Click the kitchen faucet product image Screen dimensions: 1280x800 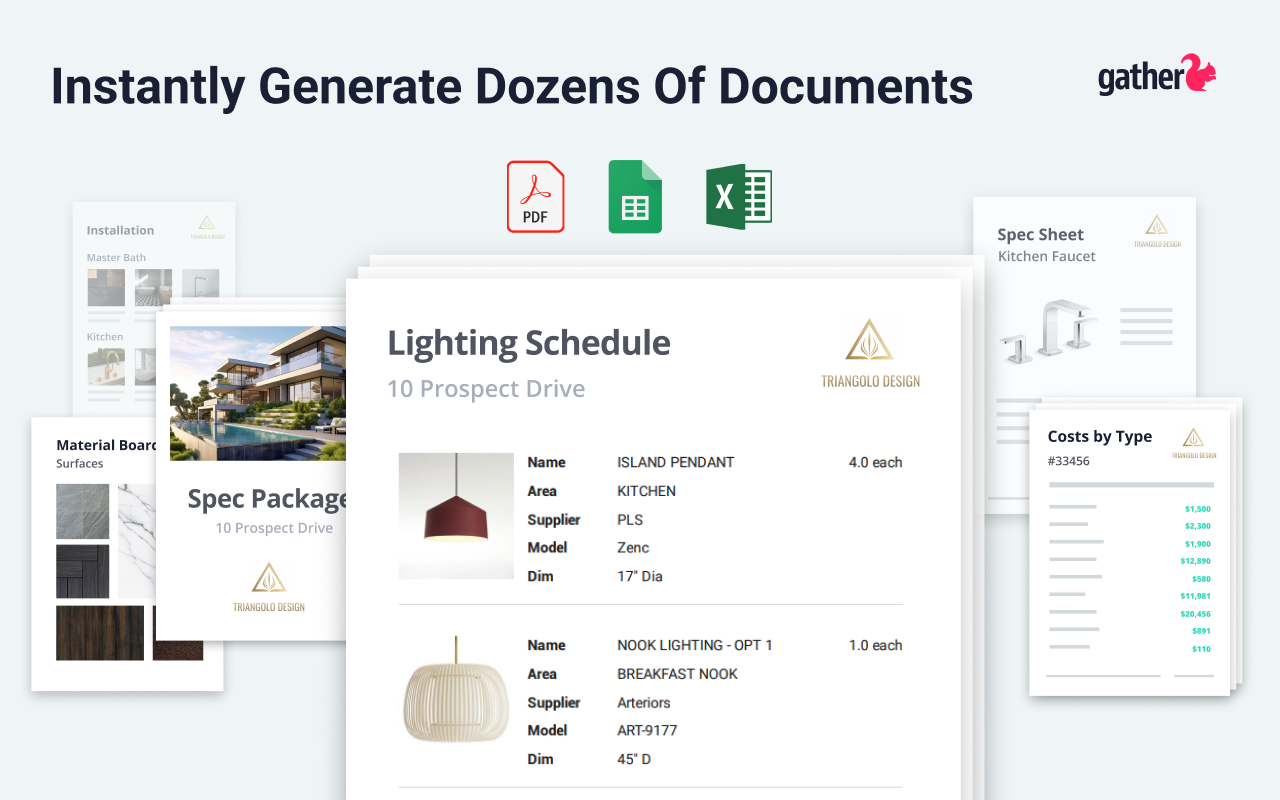tap(1049, 331)
